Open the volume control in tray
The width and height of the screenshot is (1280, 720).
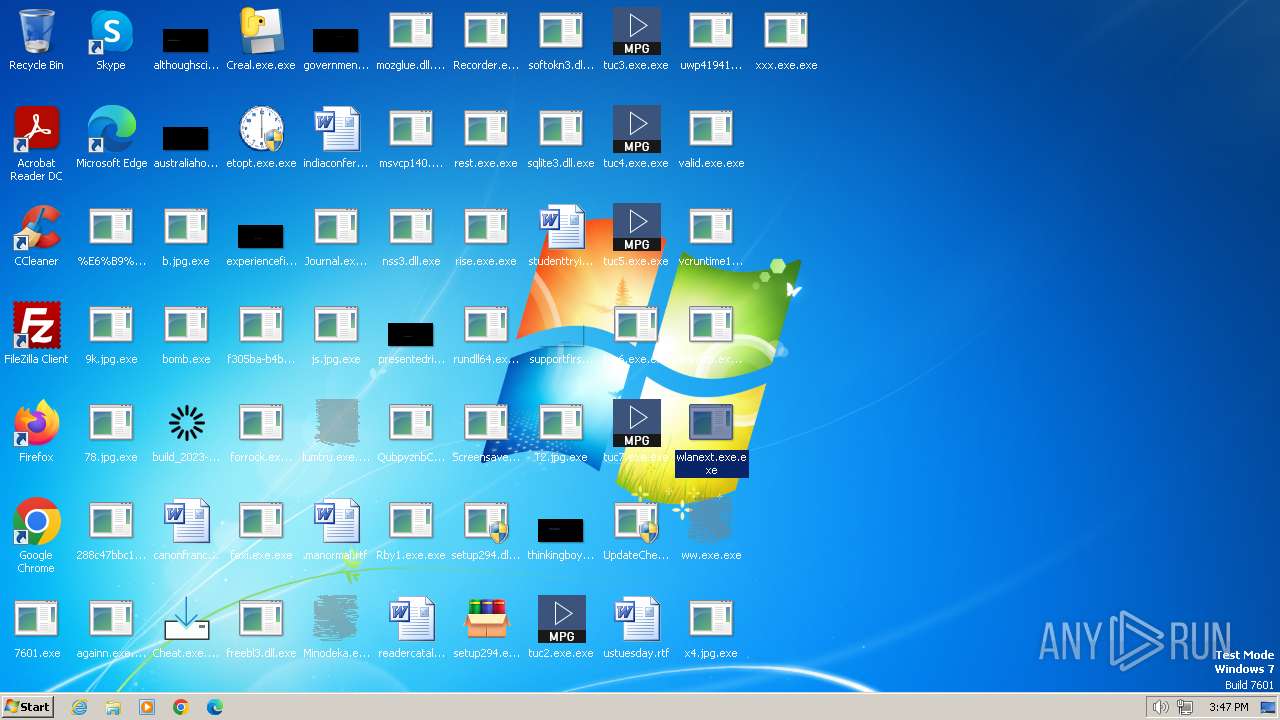(x=1160, y=707)
